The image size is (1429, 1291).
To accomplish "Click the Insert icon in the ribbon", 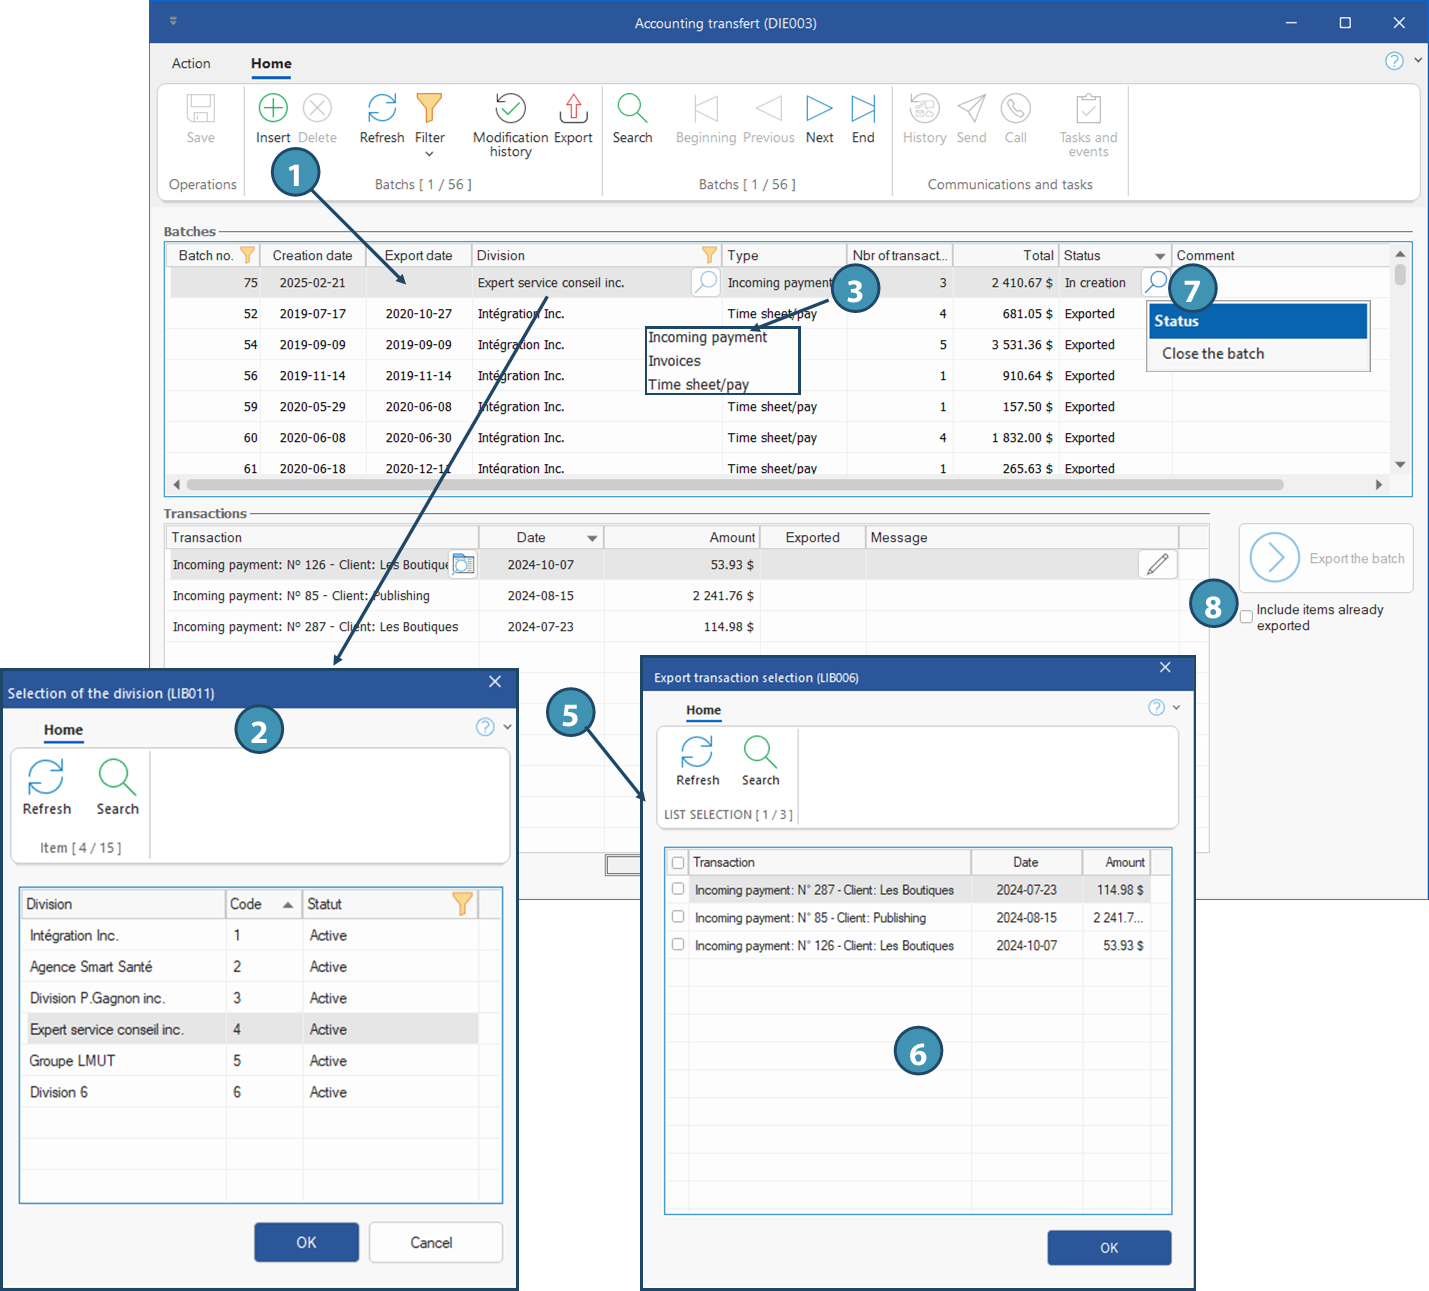I will coord(272,108).
